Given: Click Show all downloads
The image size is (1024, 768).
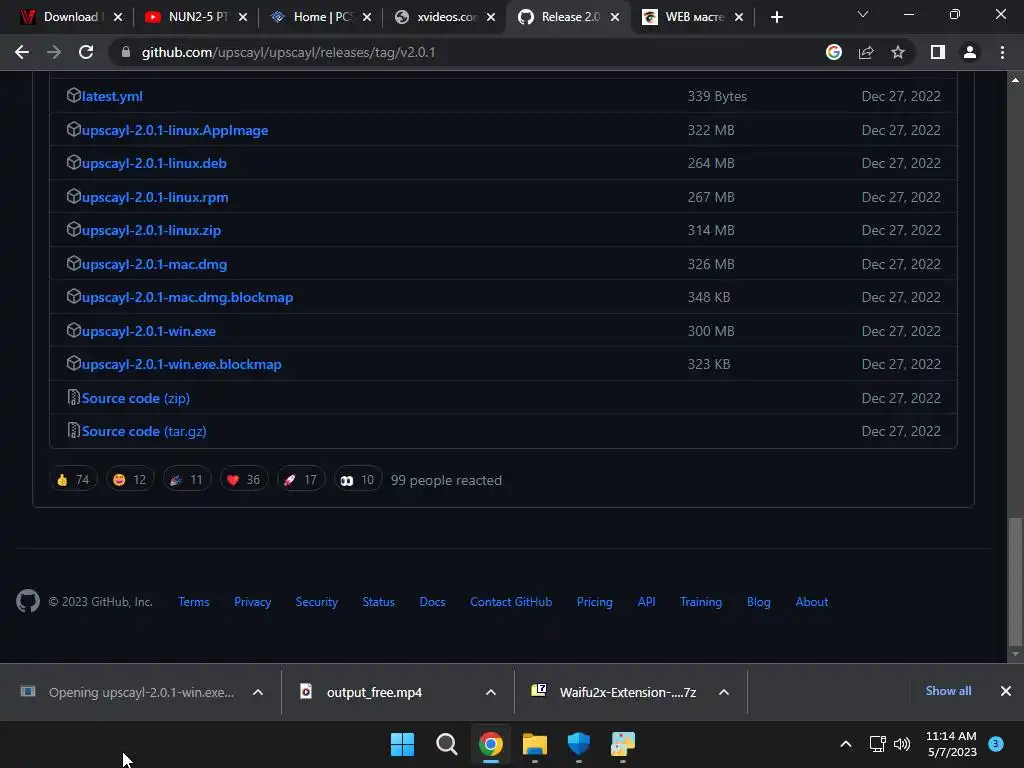Looking at the screenshot, I should [x=948, y=691].
